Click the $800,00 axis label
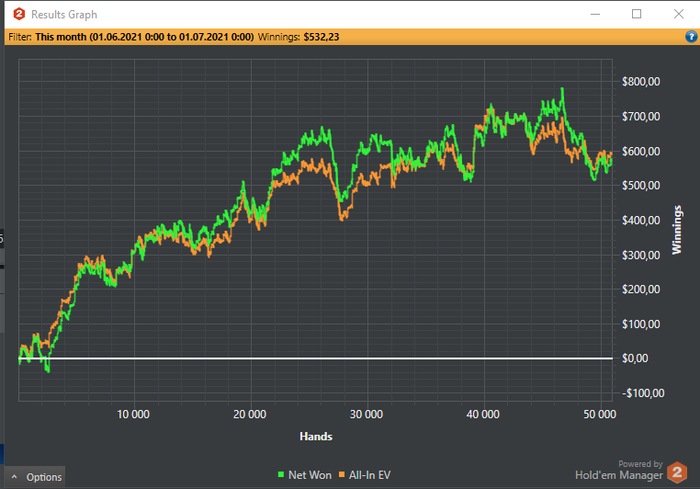Image resolution: width=700 pixels, height=489 pixels. [x=641, y=82]
